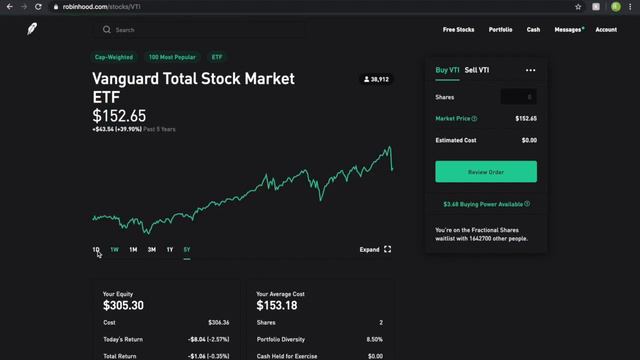The height and width of the screenshot is (360, 640).
Task: Click the Expand chart label
Action: 369,249
